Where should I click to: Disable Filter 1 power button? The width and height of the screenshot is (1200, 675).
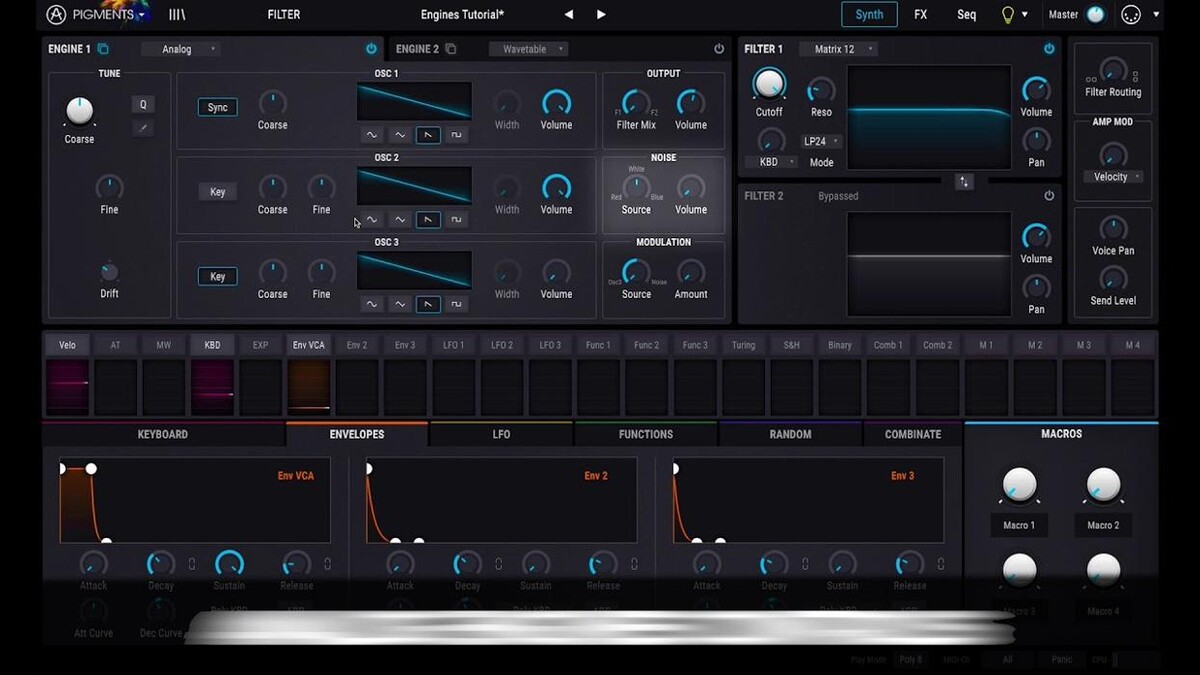pyautogui.click(x=1049, y=49)
